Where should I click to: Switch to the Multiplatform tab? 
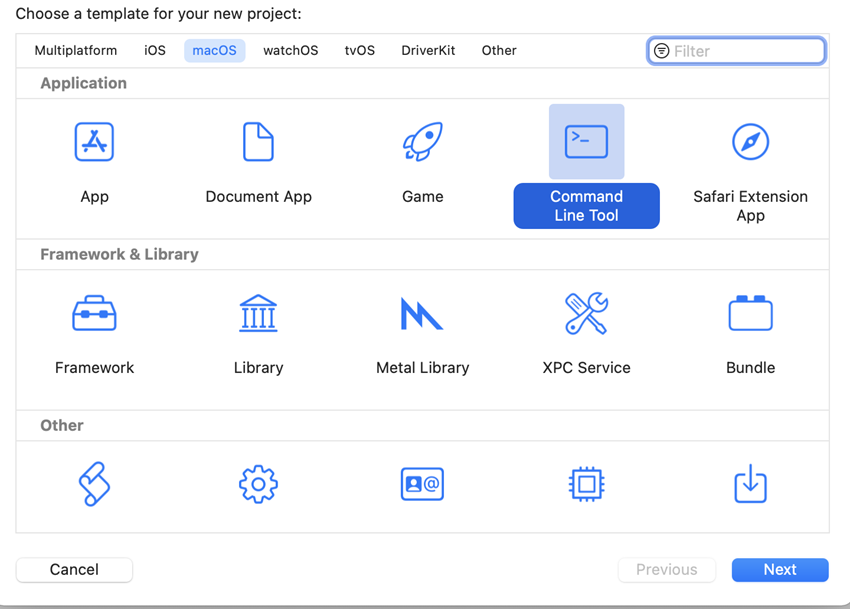tap(76, 50)
